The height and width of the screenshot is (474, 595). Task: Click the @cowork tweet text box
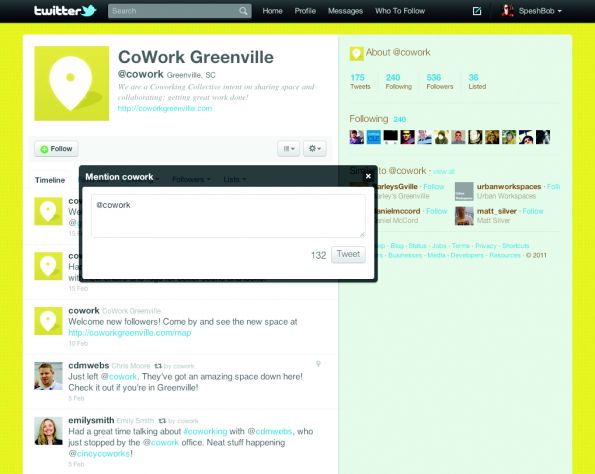pyautogui.click(x=228, y=216)
